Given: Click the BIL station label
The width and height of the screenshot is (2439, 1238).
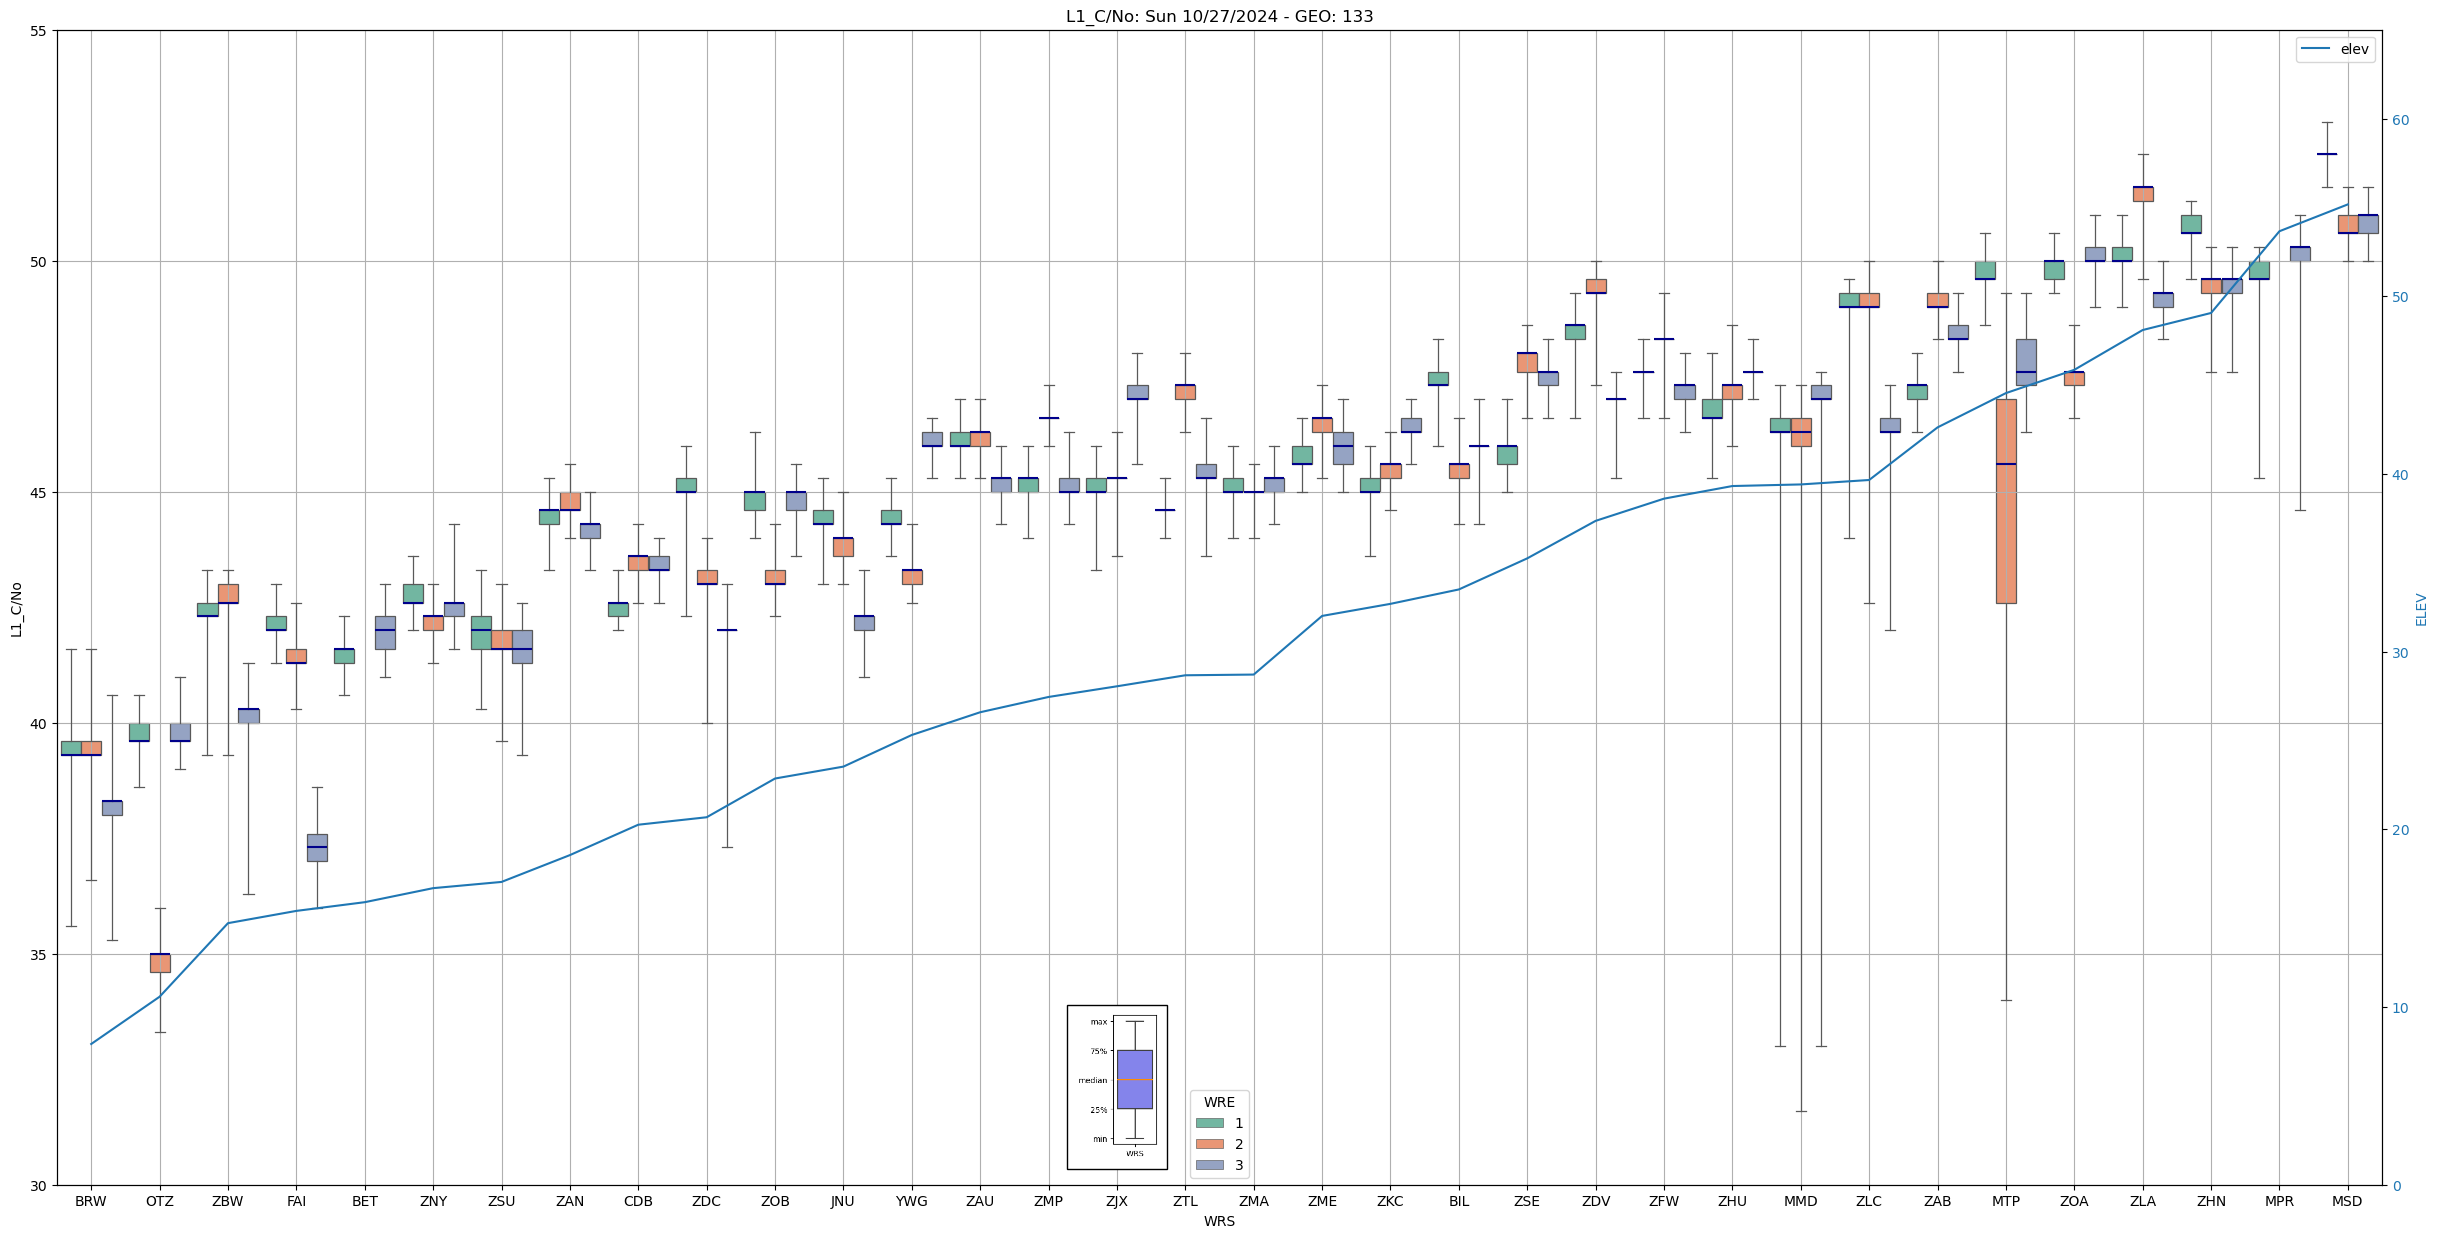Looking at the screenshot, I should click(x=1459, y=1201).
